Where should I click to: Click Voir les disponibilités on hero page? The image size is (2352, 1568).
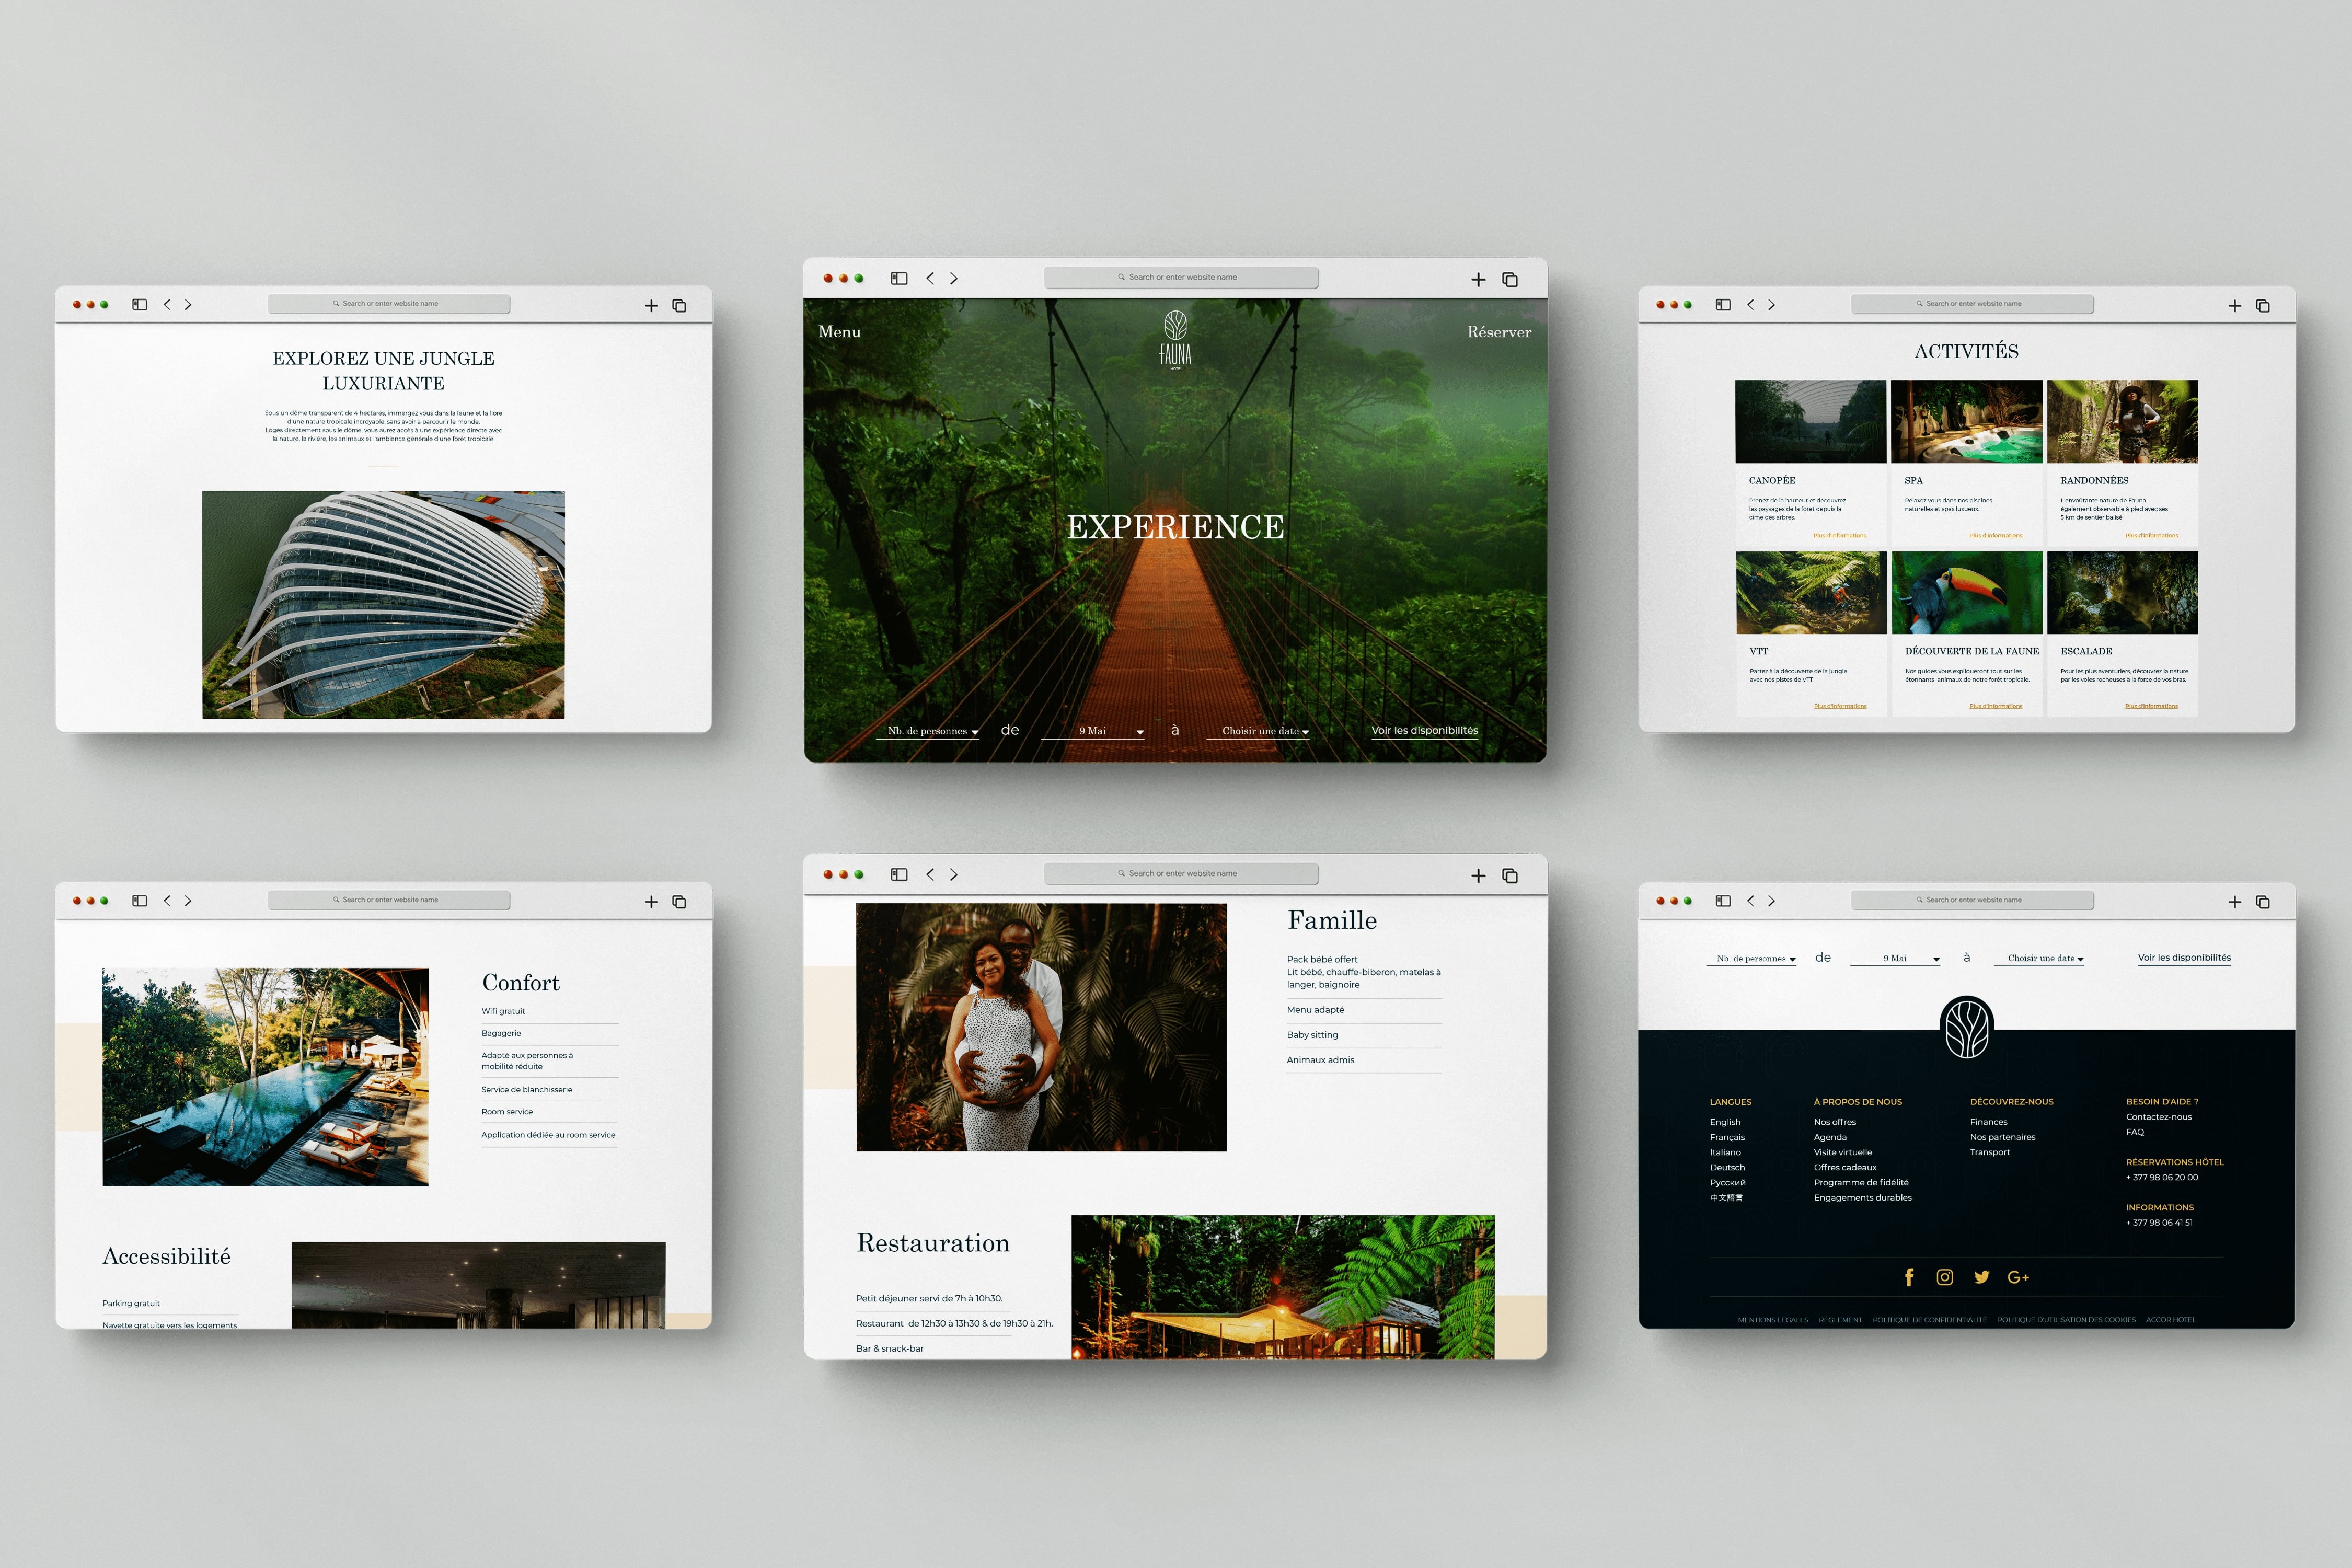click(1424, 730)
